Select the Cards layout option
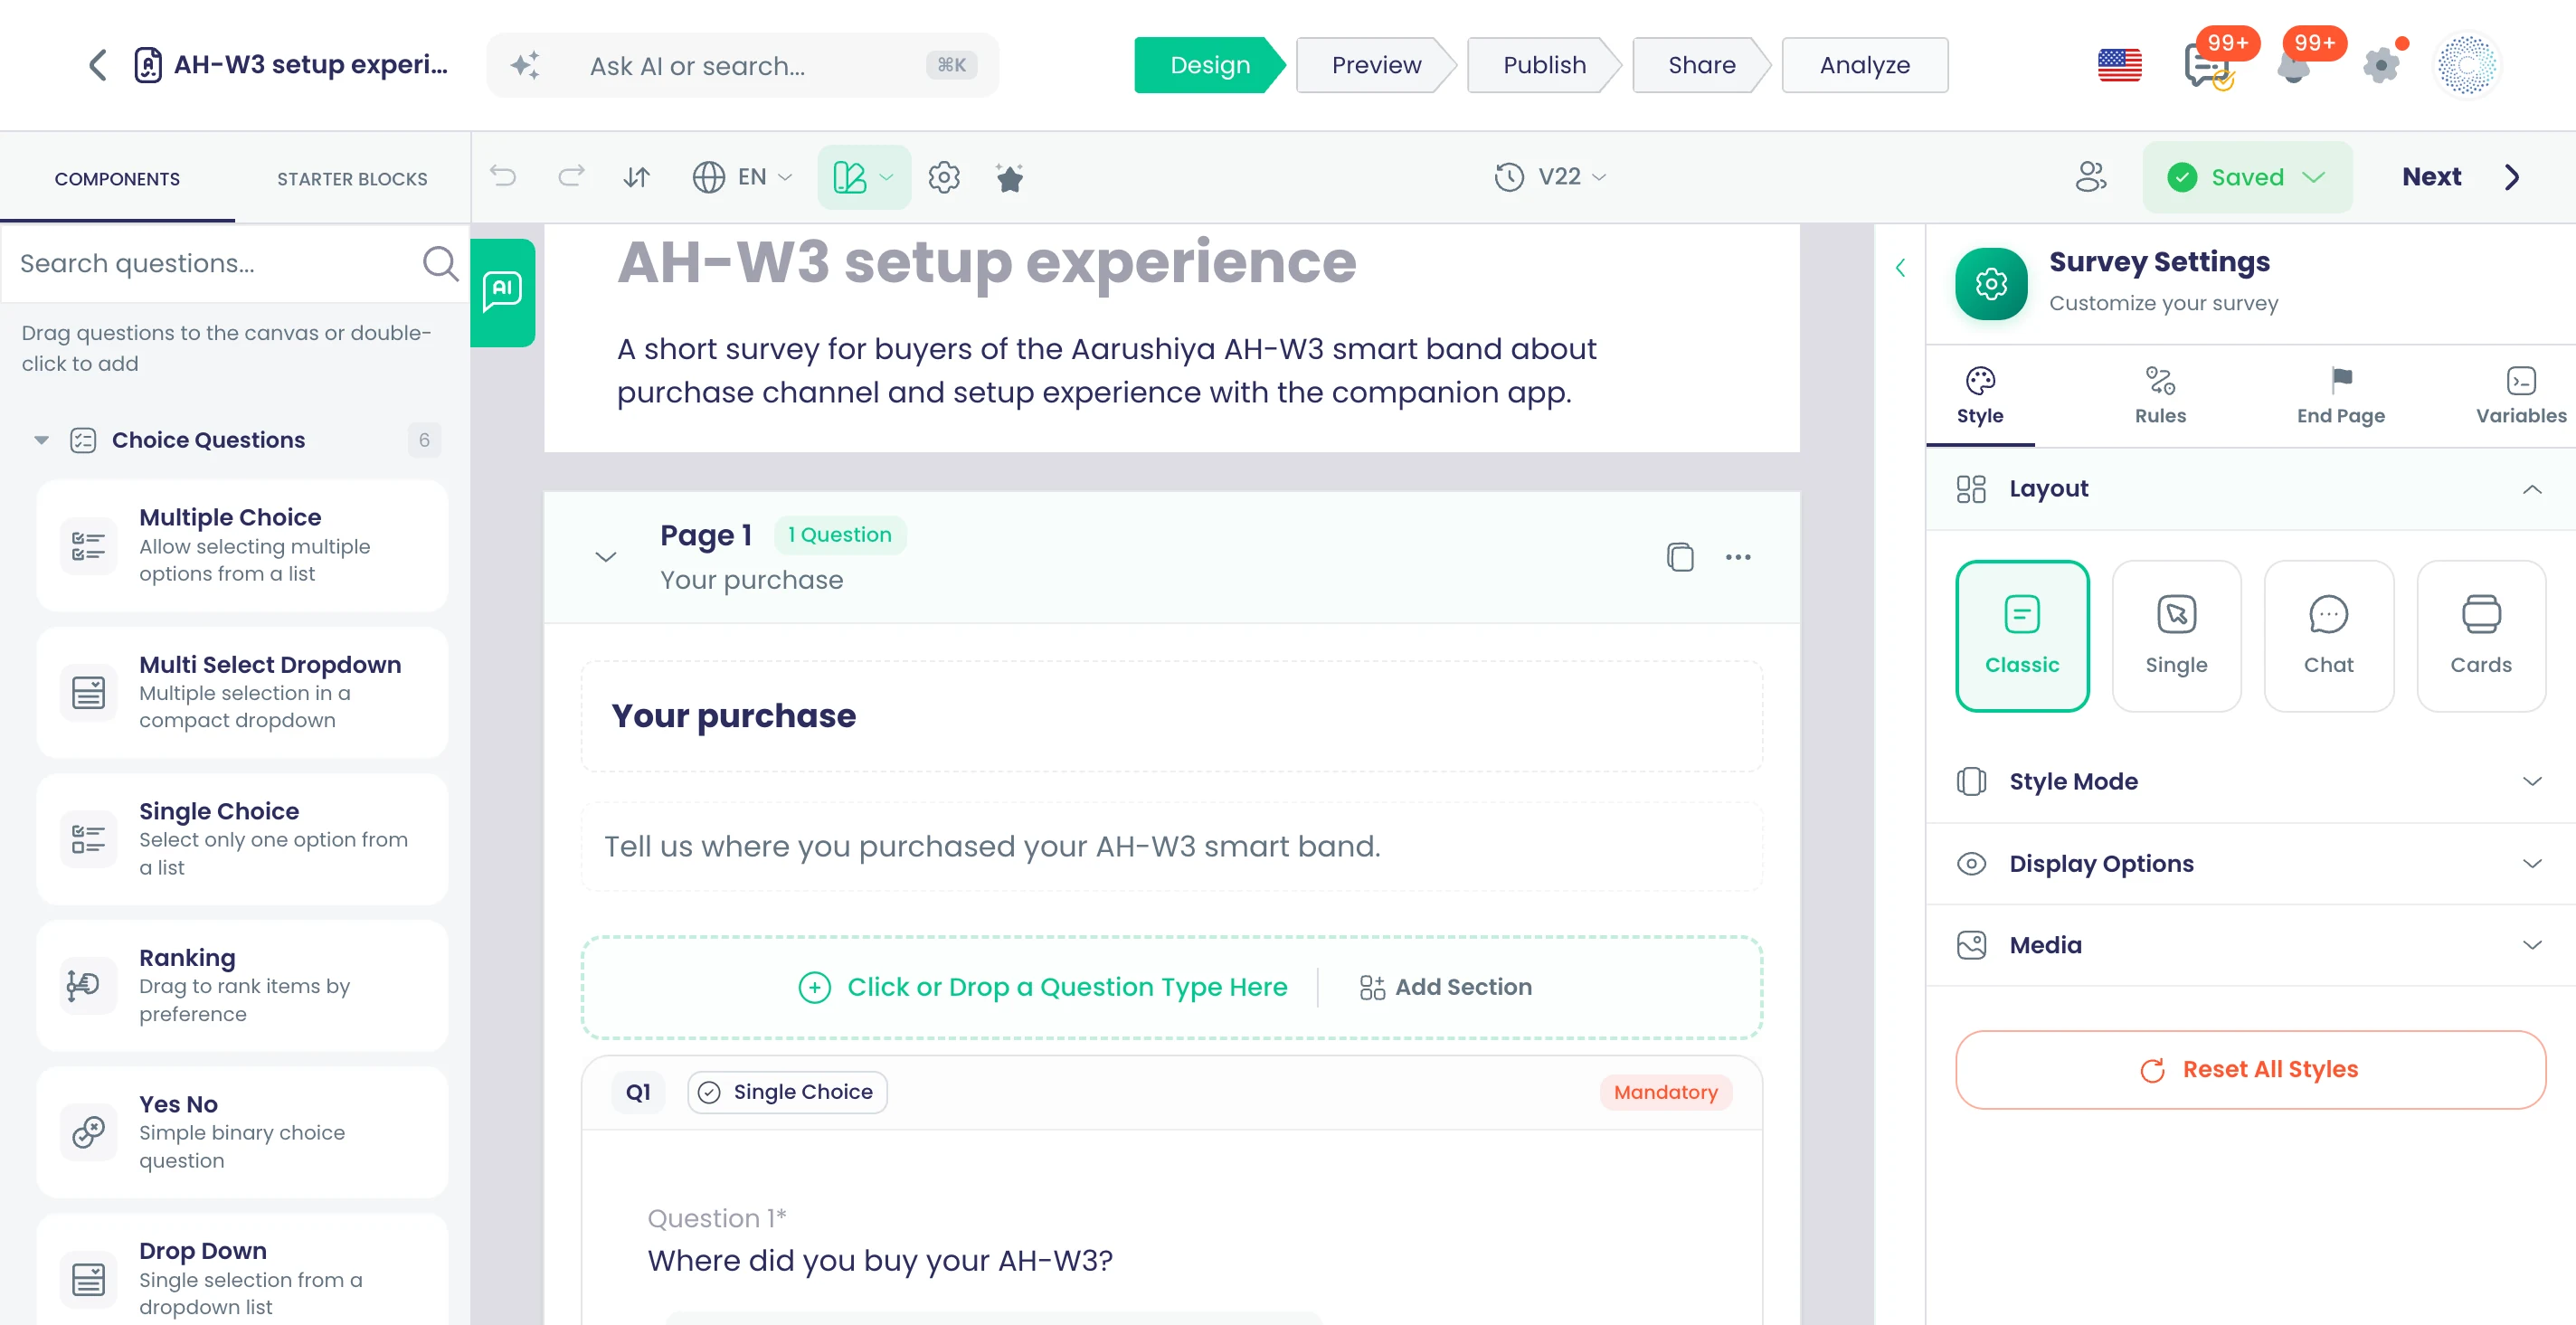 tap(2480, 636)
